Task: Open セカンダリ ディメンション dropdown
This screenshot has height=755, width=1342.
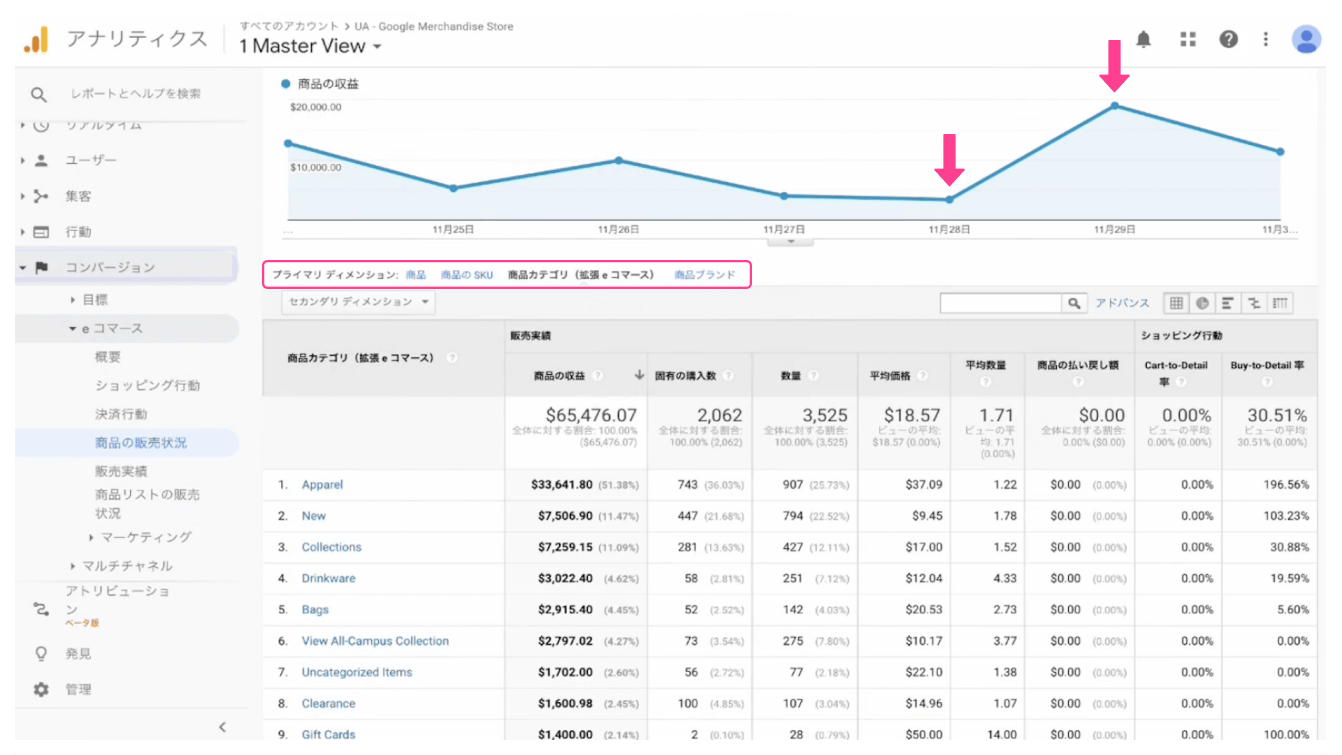Action: tap(359, 302)
